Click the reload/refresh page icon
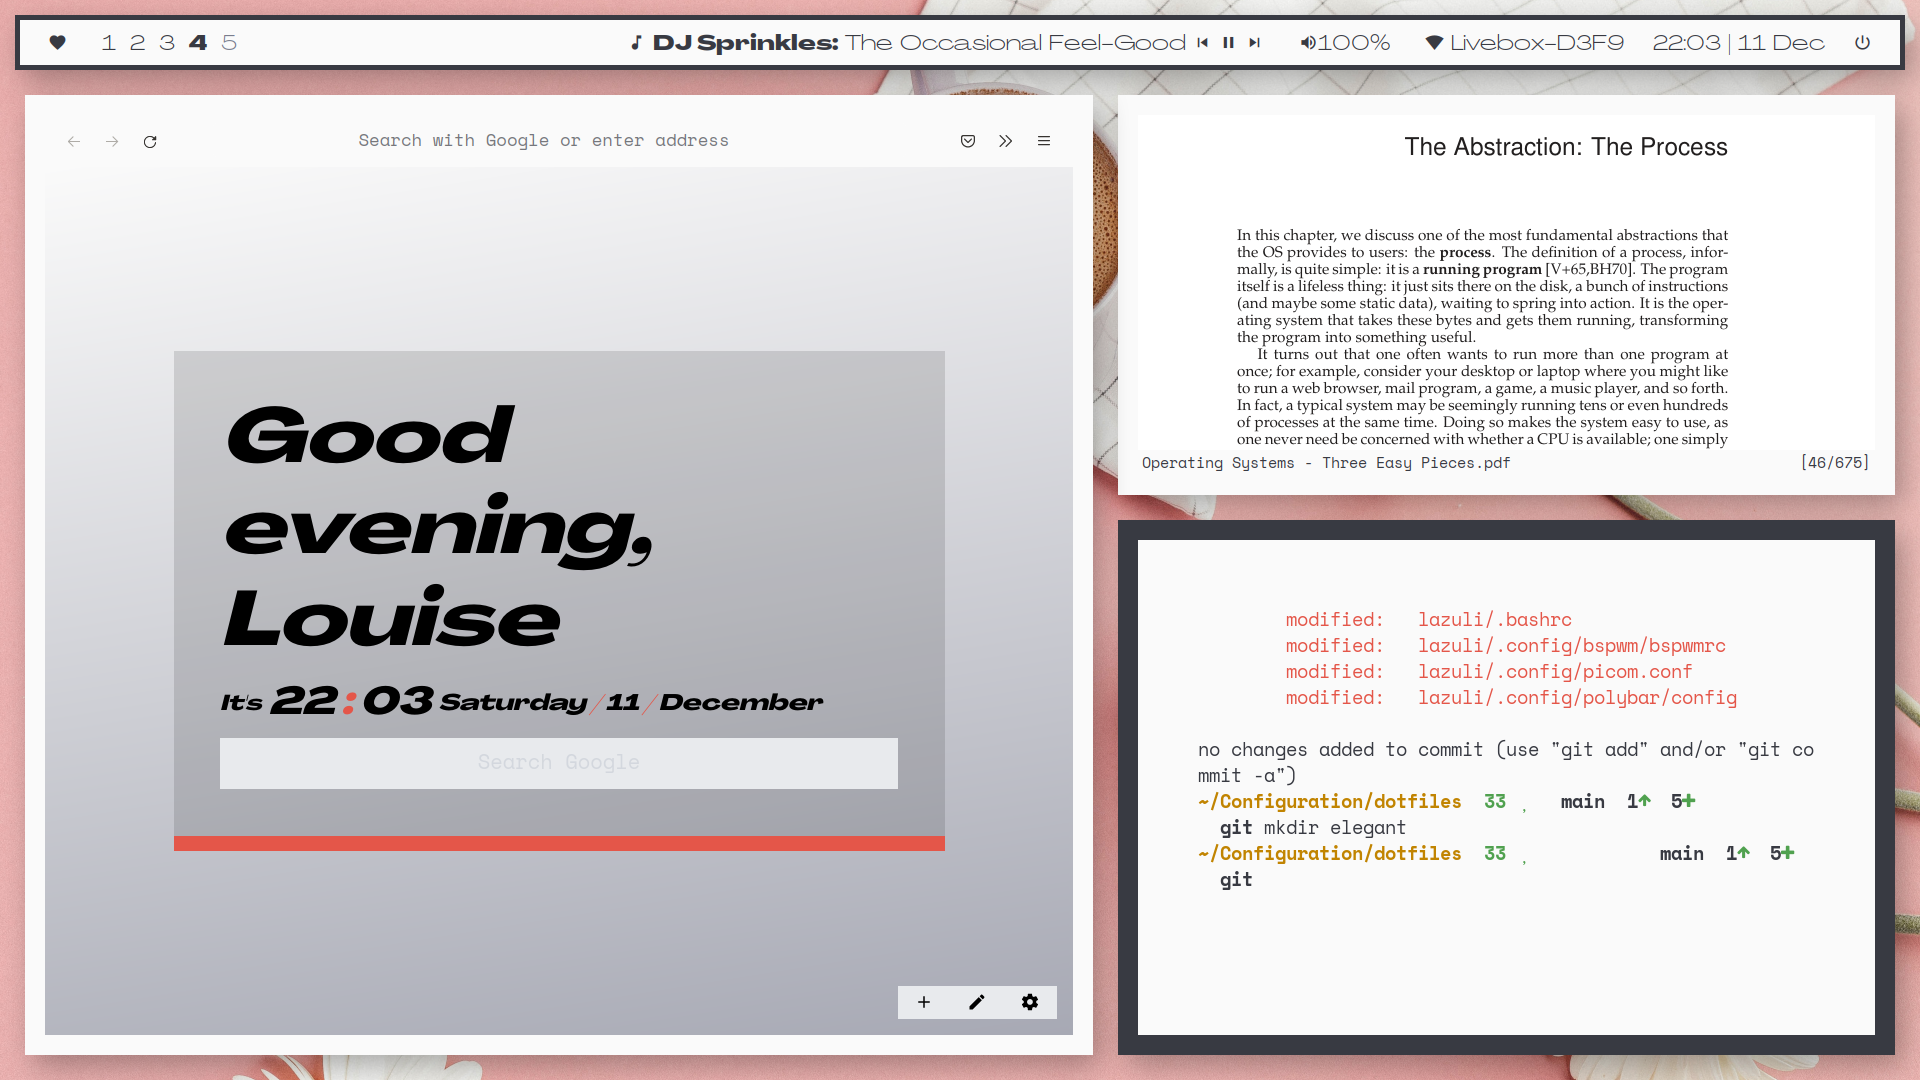 [x=150, y=141]
